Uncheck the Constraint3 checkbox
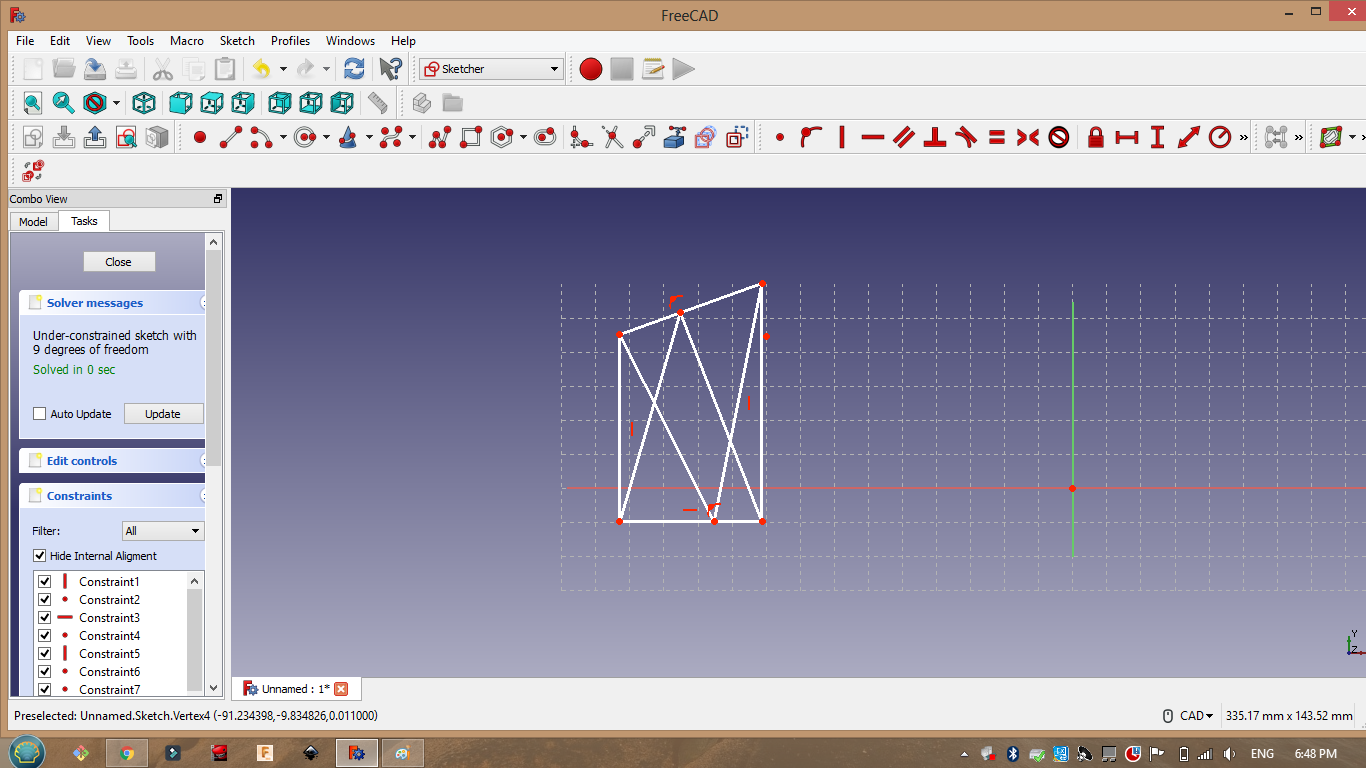 pos(44,618)
